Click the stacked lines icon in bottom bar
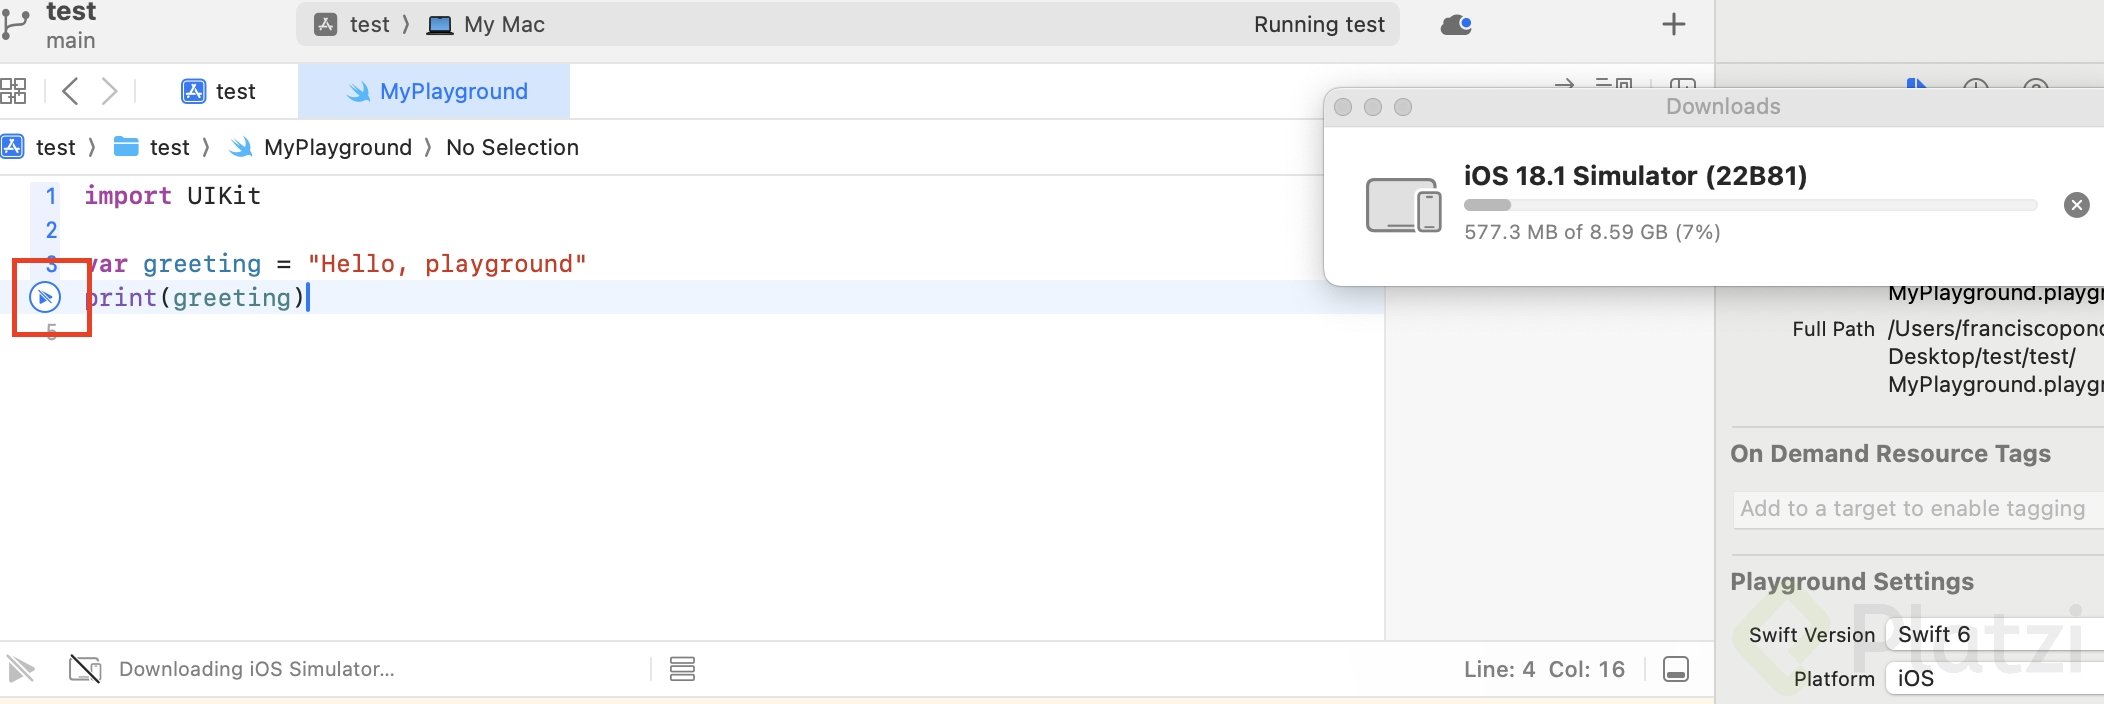This screenshot has width=2104, height=704. (682, 669)
